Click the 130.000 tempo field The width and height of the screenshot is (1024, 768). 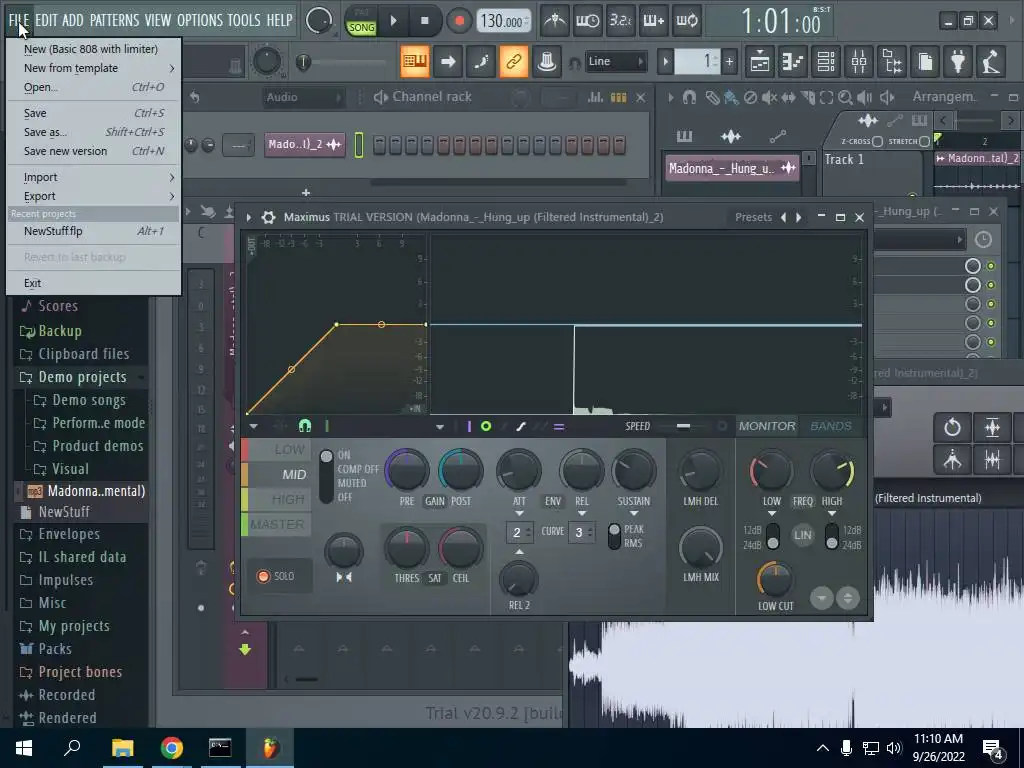(504, 22)
